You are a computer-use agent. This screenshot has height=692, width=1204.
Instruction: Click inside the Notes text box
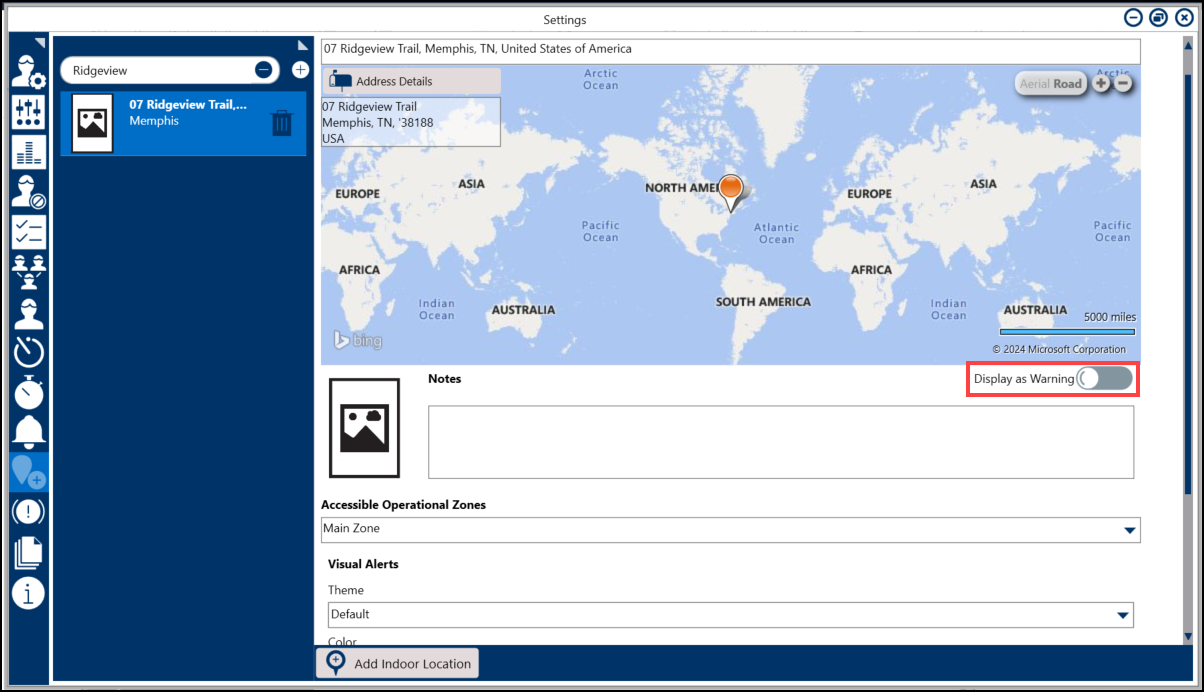pyautogui.click(x=780, y=442)
